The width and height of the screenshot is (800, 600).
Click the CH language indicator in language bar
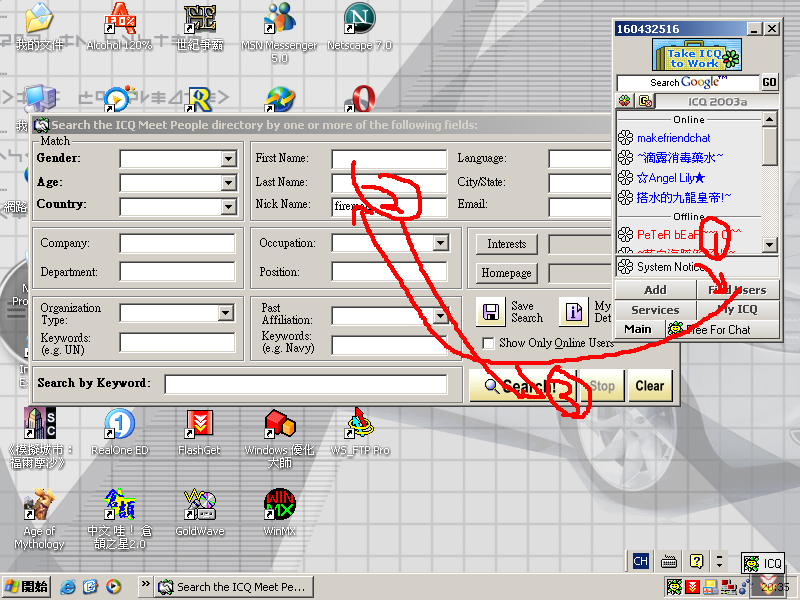(x=640, y=562)
